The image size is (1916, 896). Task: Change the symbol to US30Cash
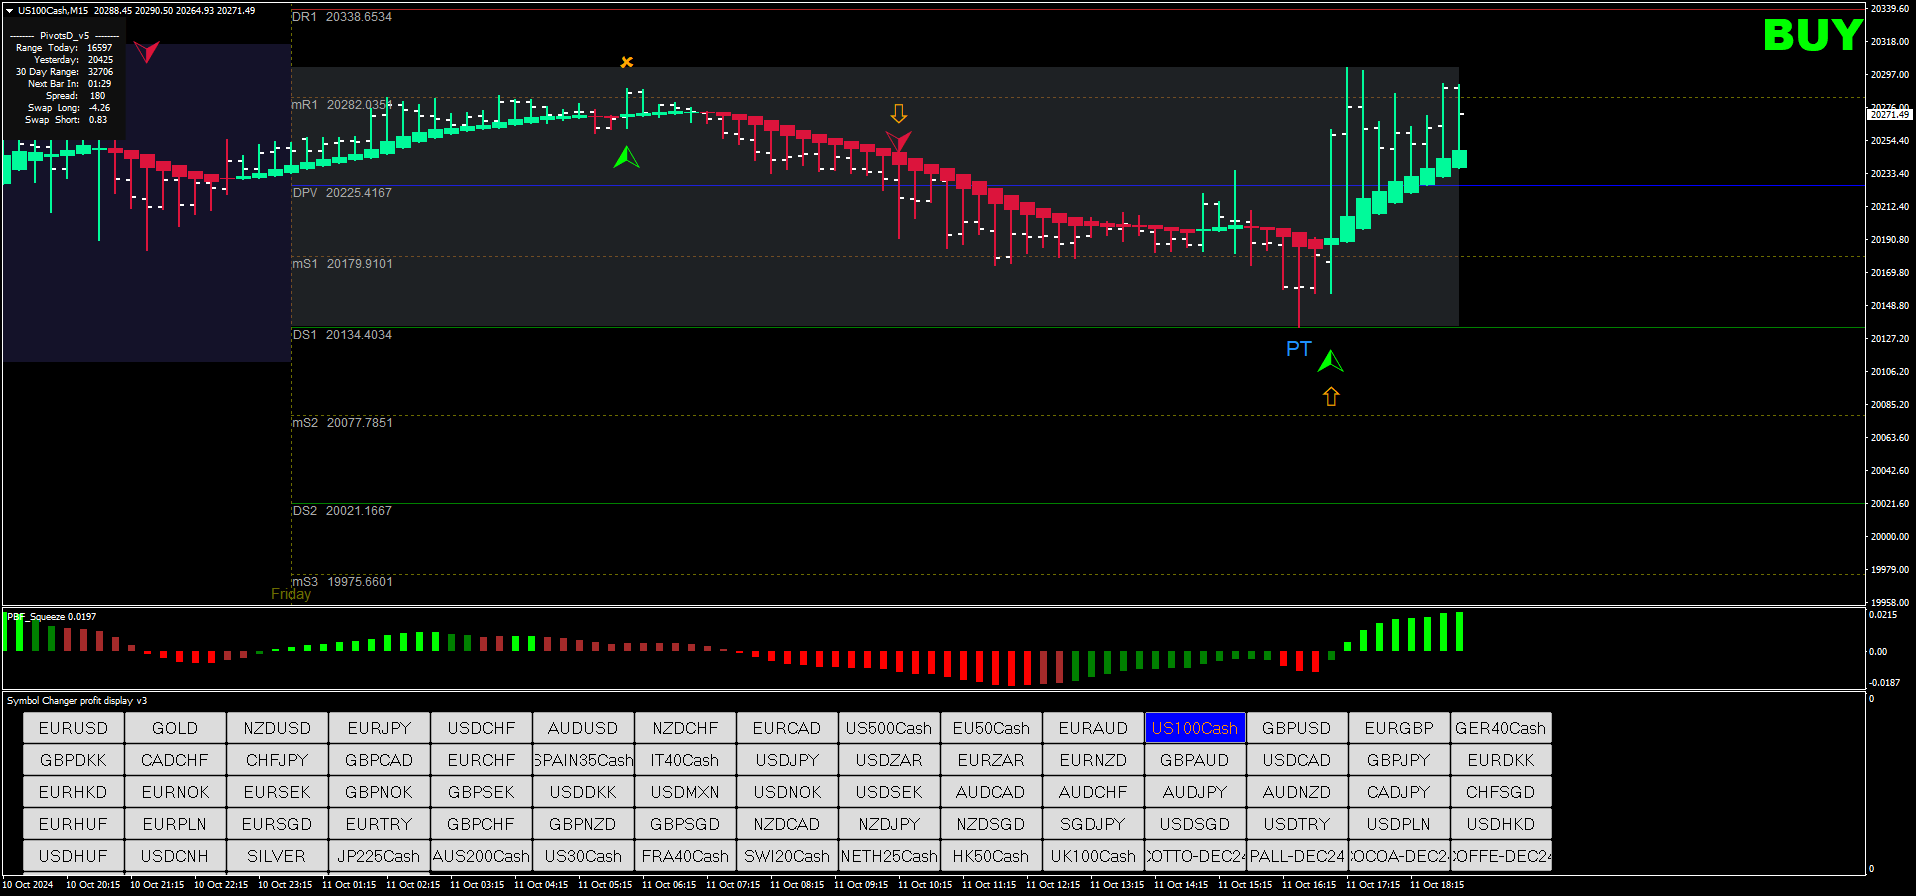point(583,856)
